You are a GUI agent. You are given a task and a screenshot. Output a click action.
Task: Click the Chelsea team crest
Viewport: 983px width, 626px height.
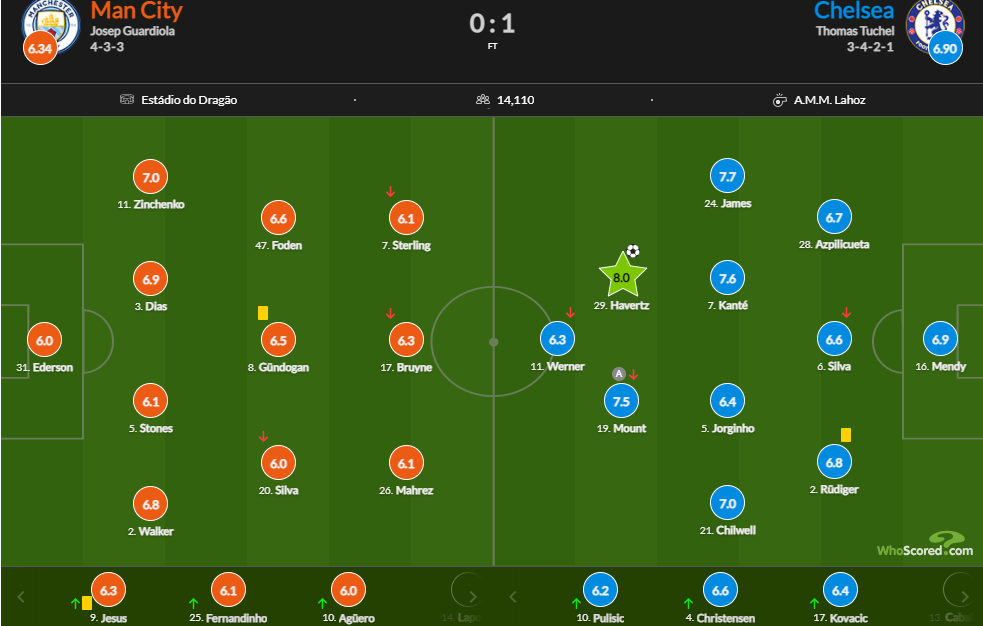[934, 24]
